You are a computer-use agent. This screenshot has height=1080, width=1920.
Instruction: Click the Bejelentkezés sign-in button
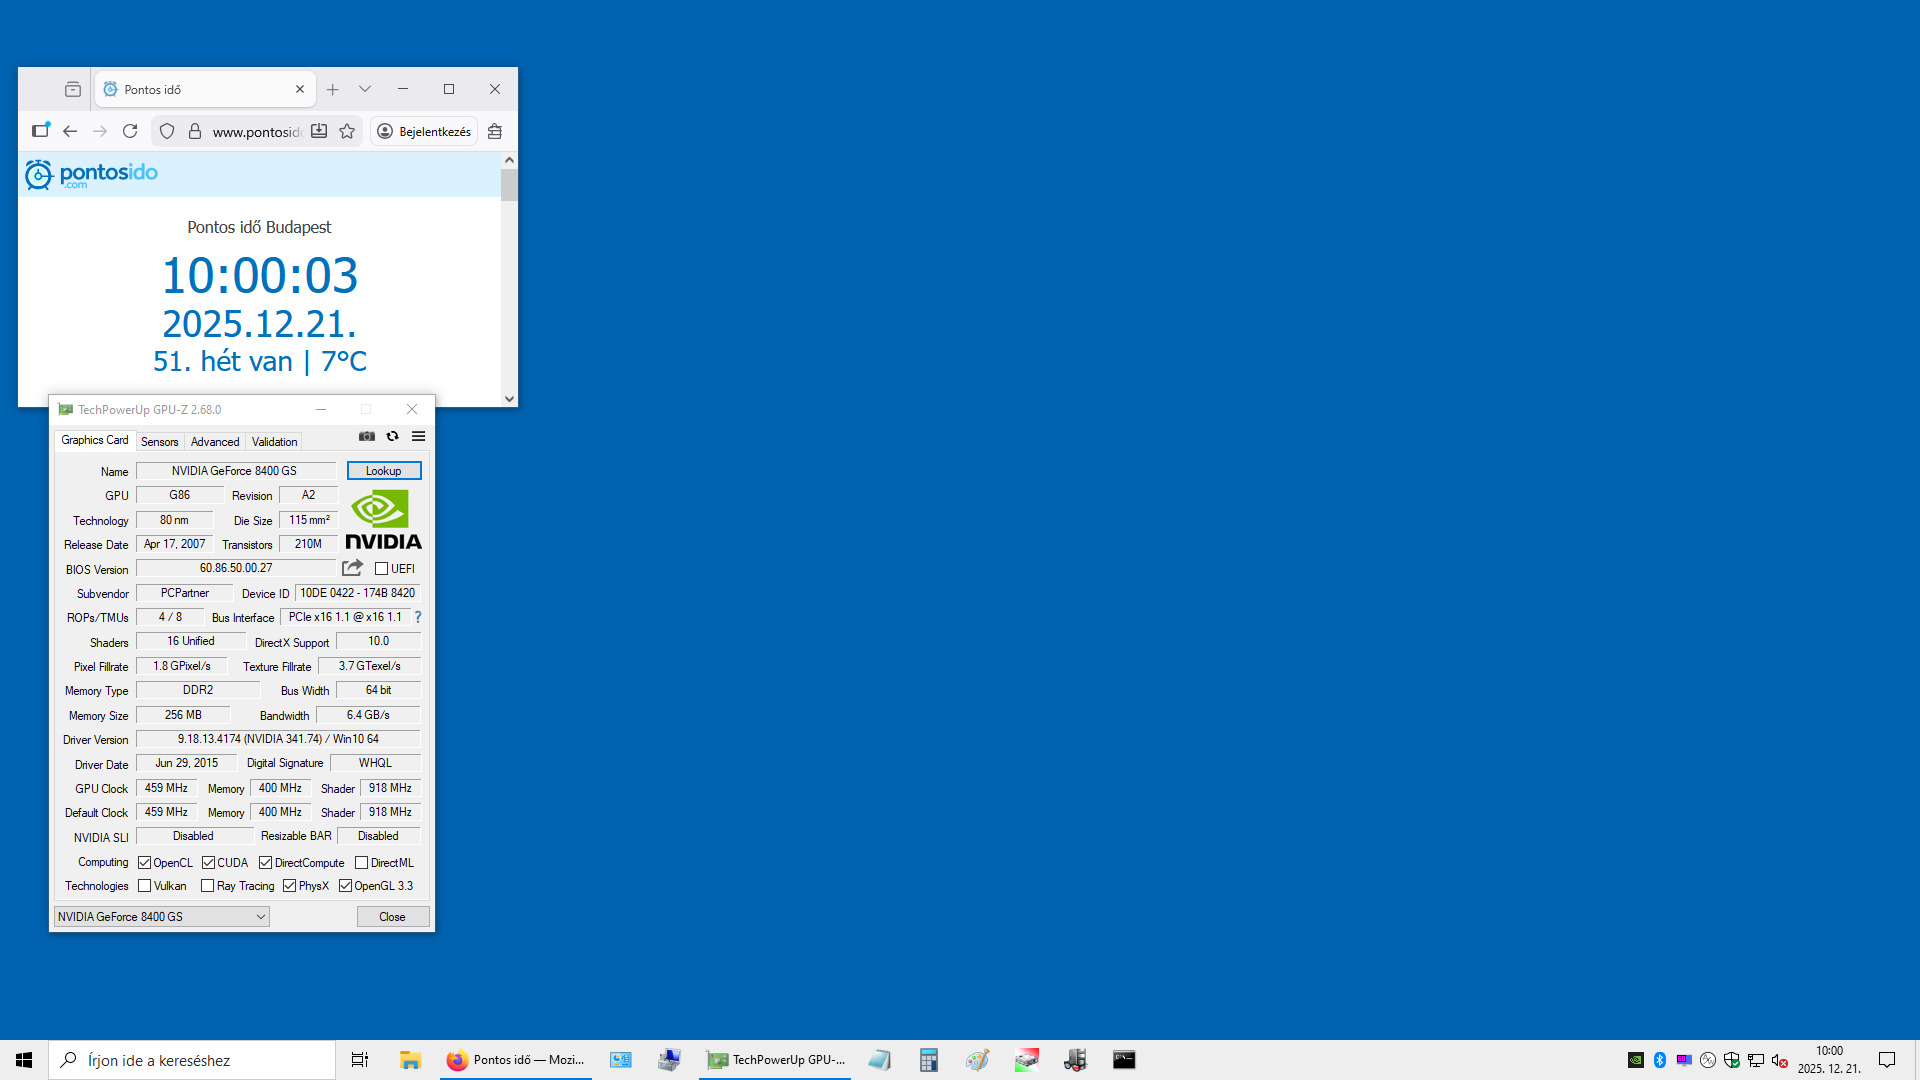click(x=424, y=131)
